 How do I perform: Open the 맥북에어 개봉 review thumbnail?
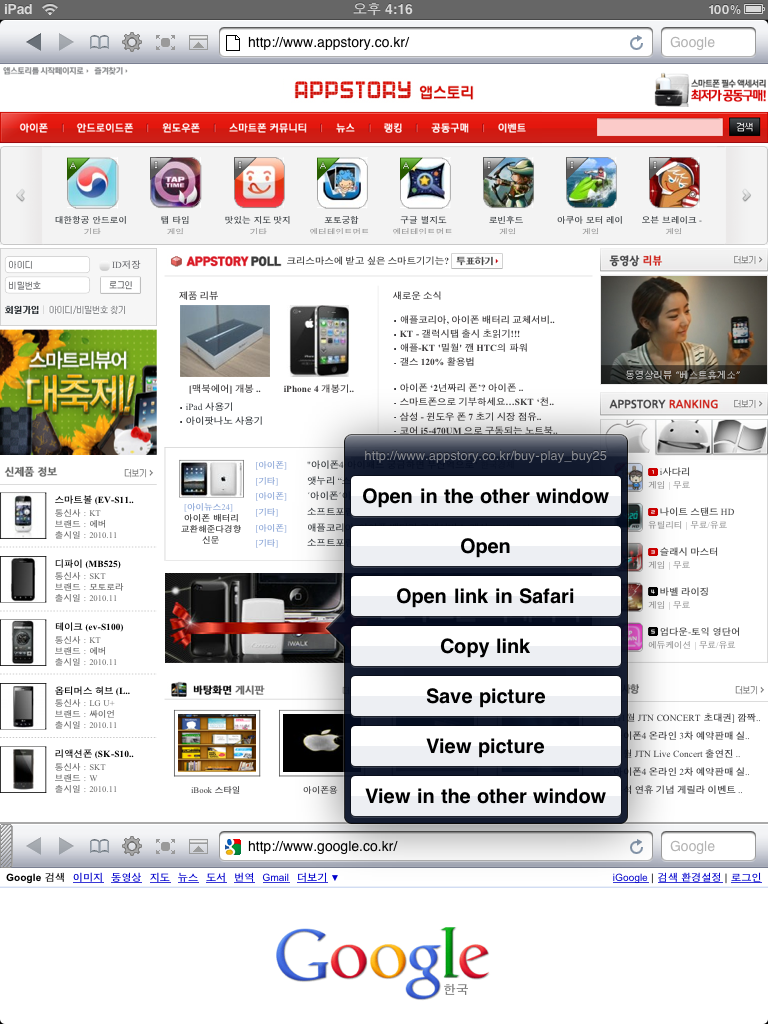tap(225, 341)
